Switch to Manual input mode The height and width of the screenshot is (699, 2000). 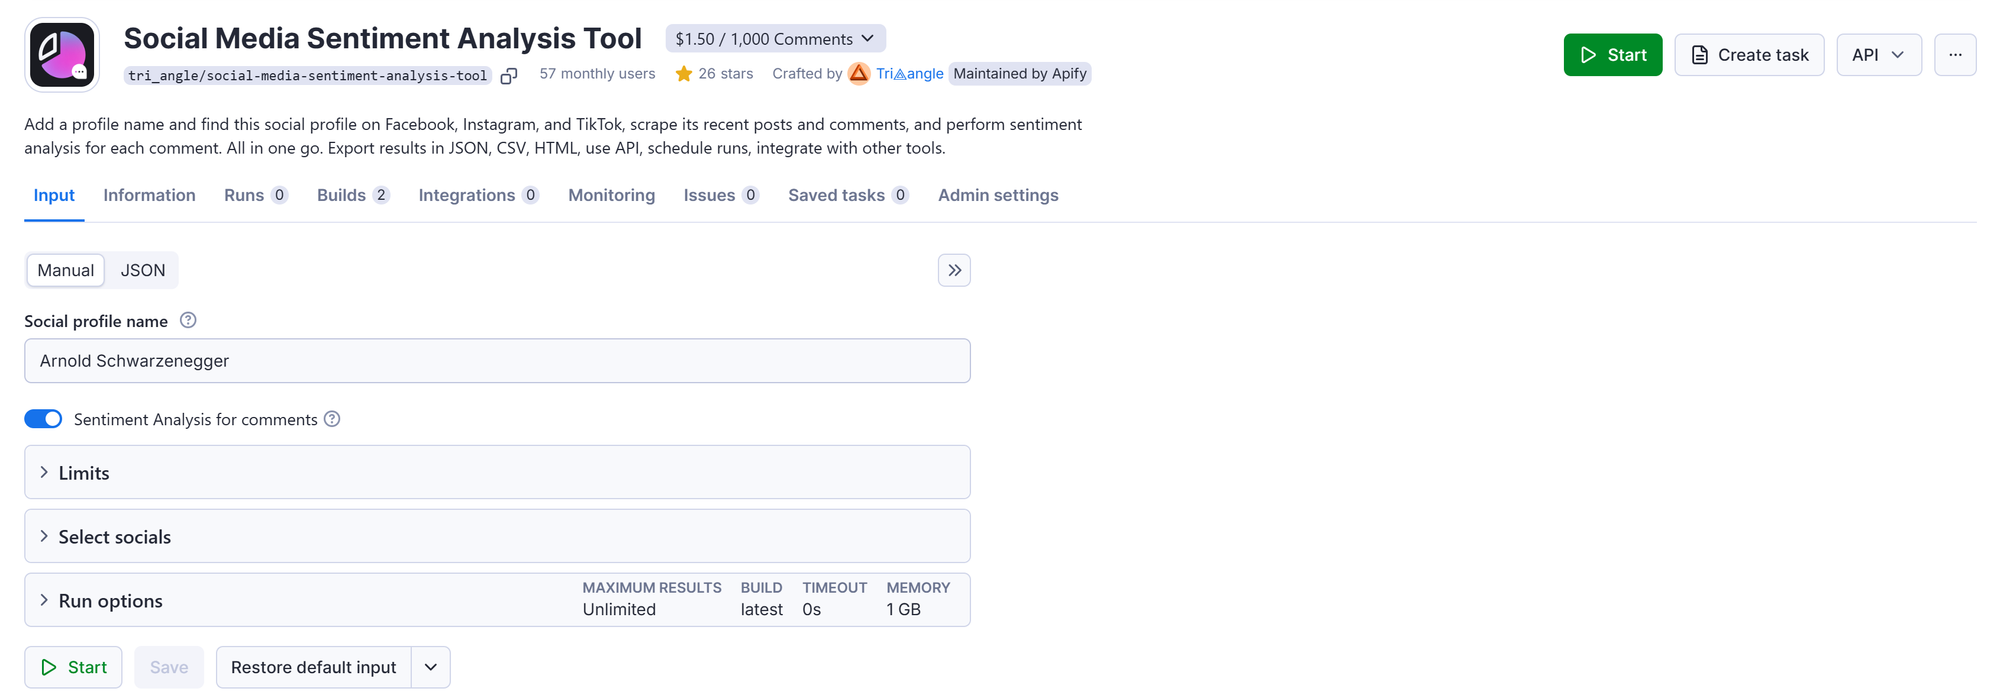(x=66, y=270)
